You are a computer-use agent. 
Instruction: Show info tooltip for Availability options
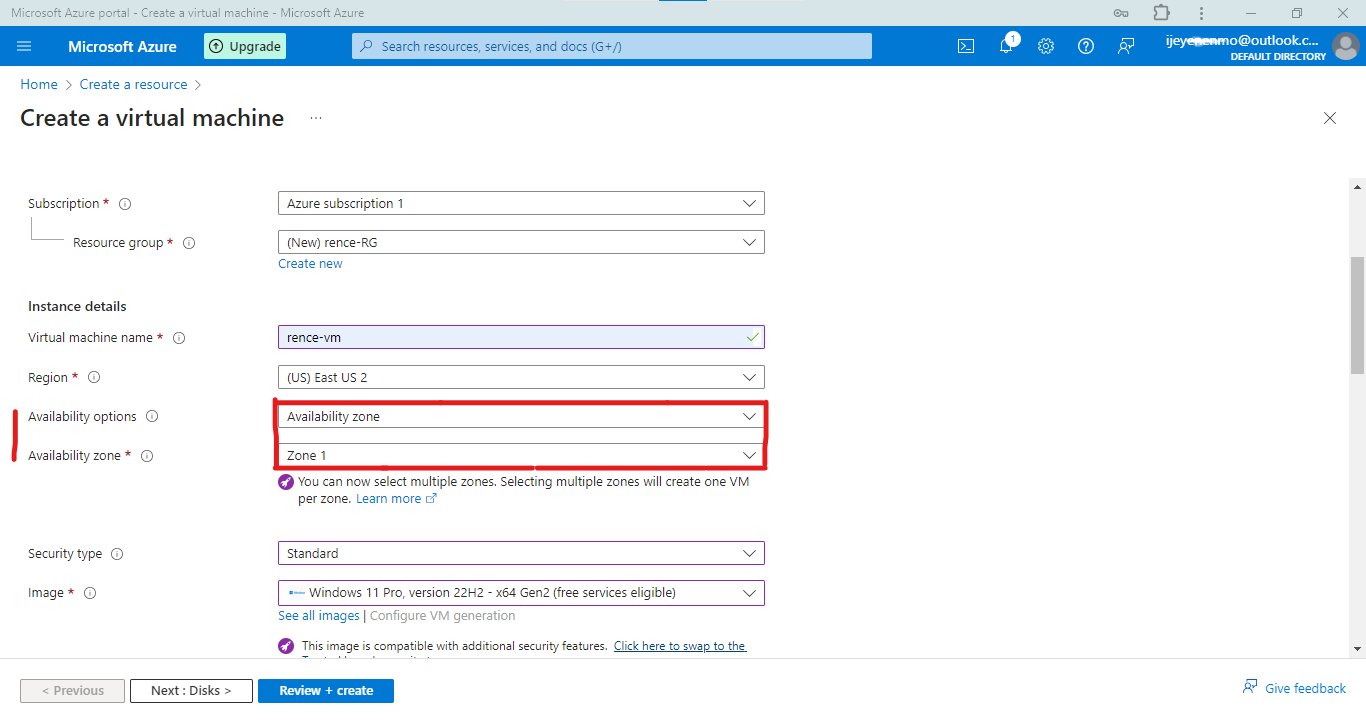point(153,417)
